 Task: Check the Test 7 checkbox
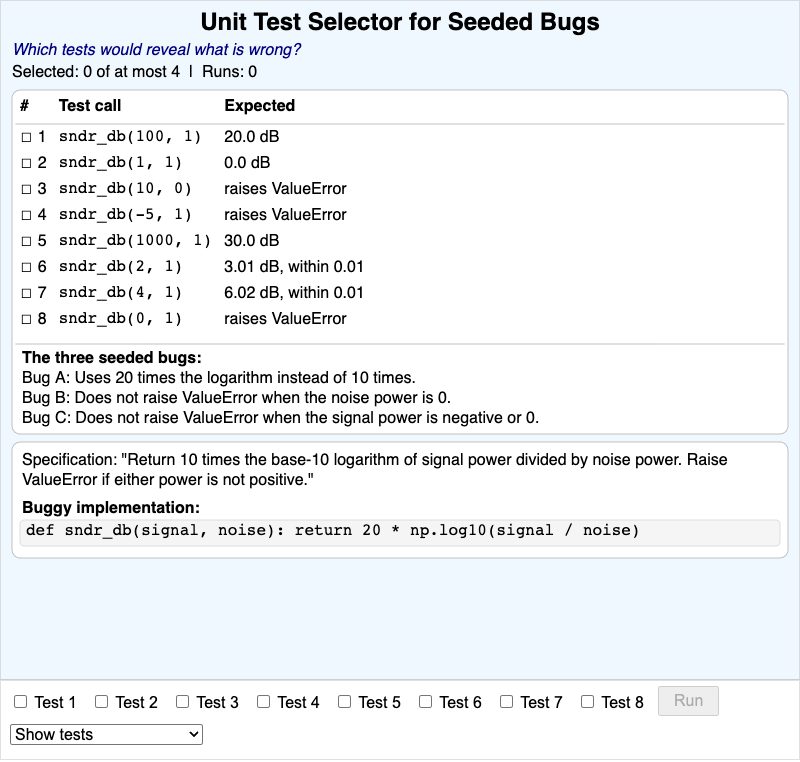pyautogui.click(x=506, y=701)
